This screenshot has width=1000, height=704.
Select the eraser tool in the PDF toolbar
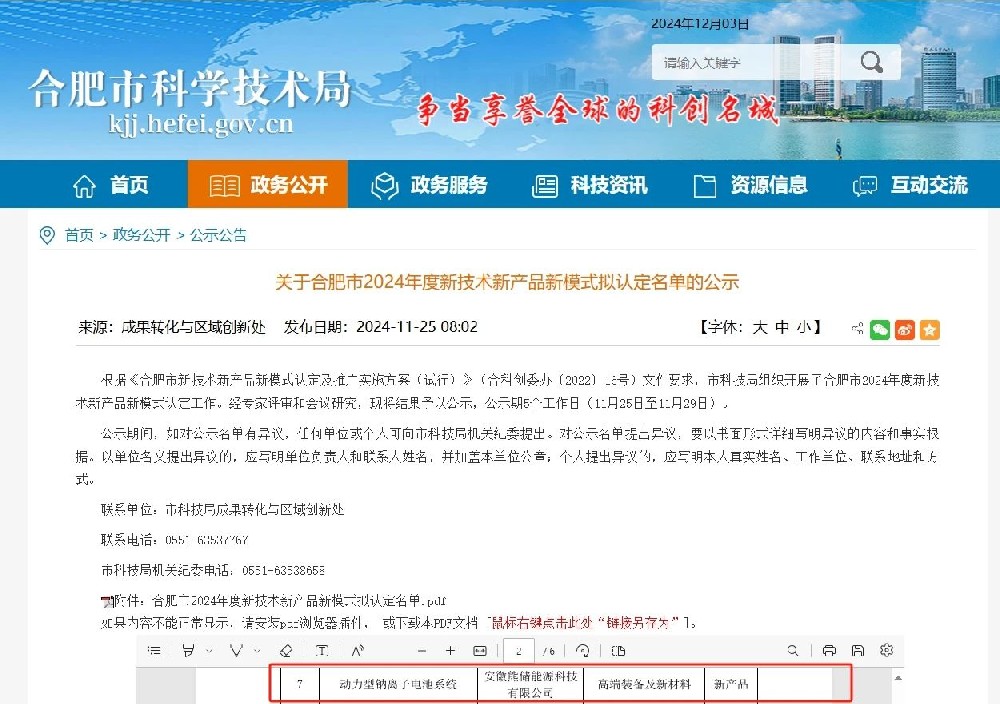pos(285,651)
